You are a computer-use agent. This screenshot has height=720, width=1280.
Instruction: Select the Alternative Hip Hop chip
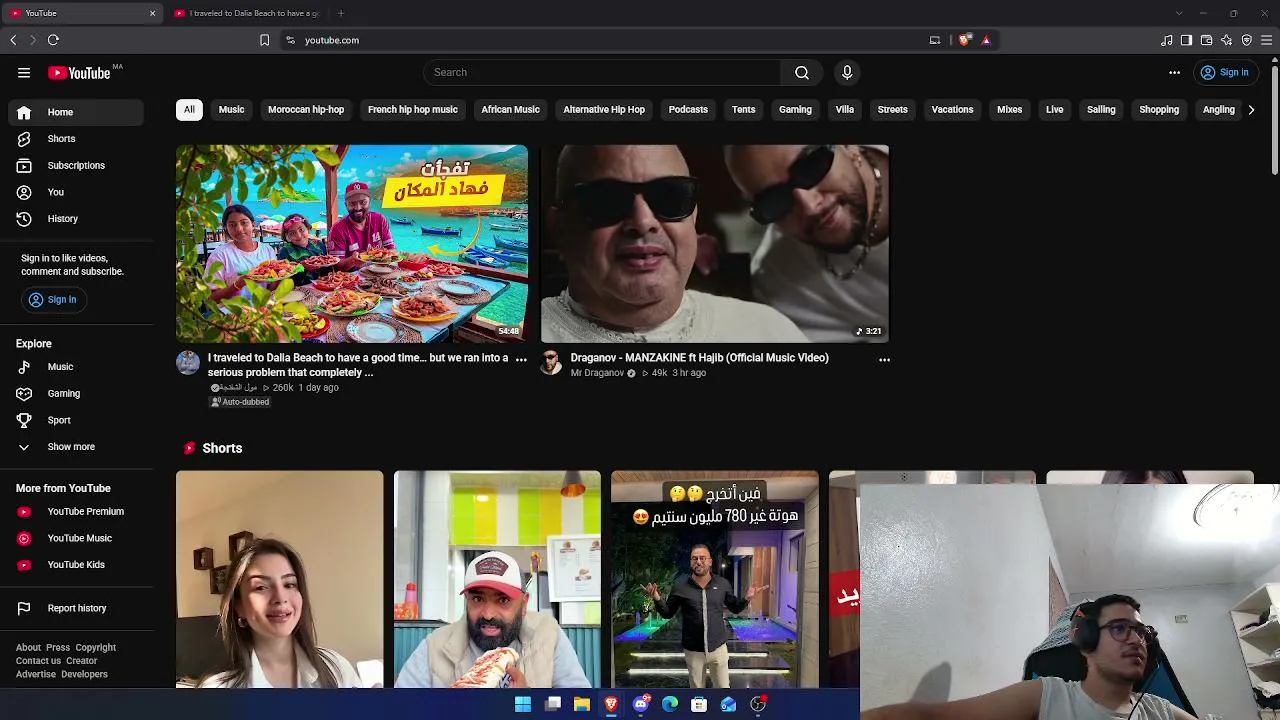[604, 110]
